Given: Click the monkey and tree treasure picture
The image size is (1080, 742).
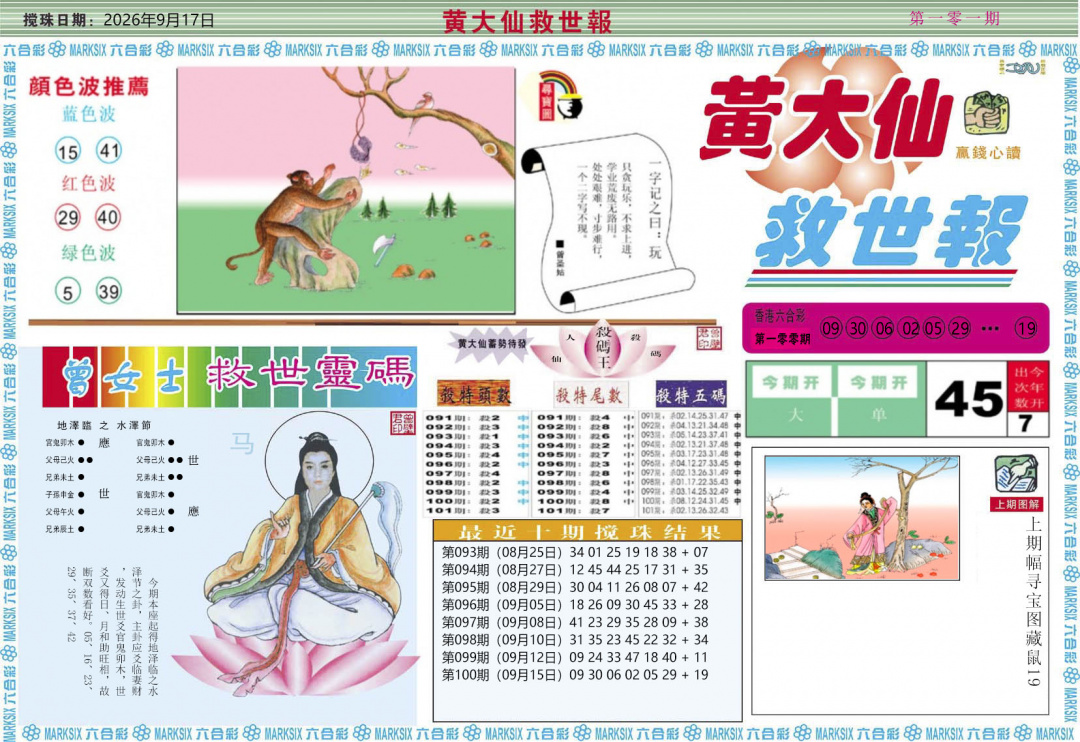Looking at the screenshot, I should [346, 190].
